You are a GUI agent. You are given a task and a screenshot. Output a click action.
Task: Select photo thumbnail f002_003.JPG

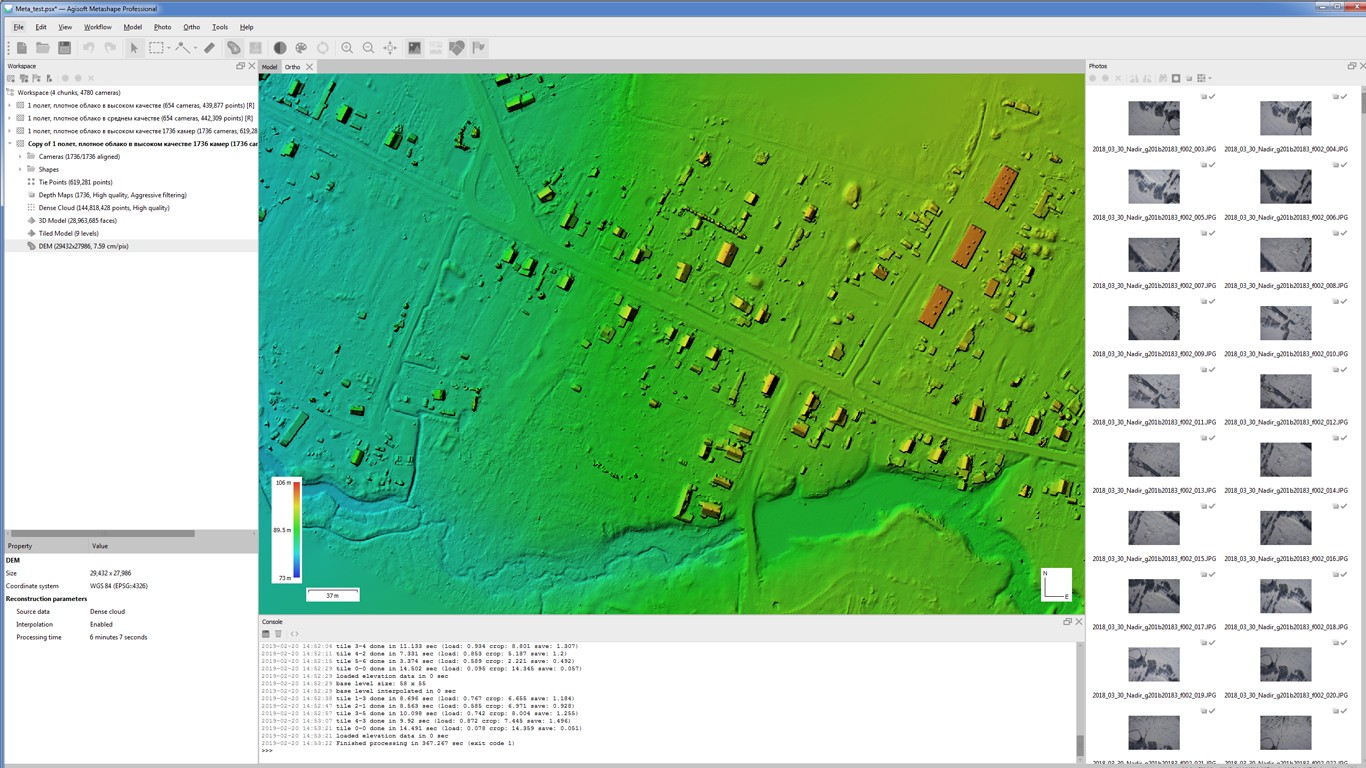(1153, 119)
